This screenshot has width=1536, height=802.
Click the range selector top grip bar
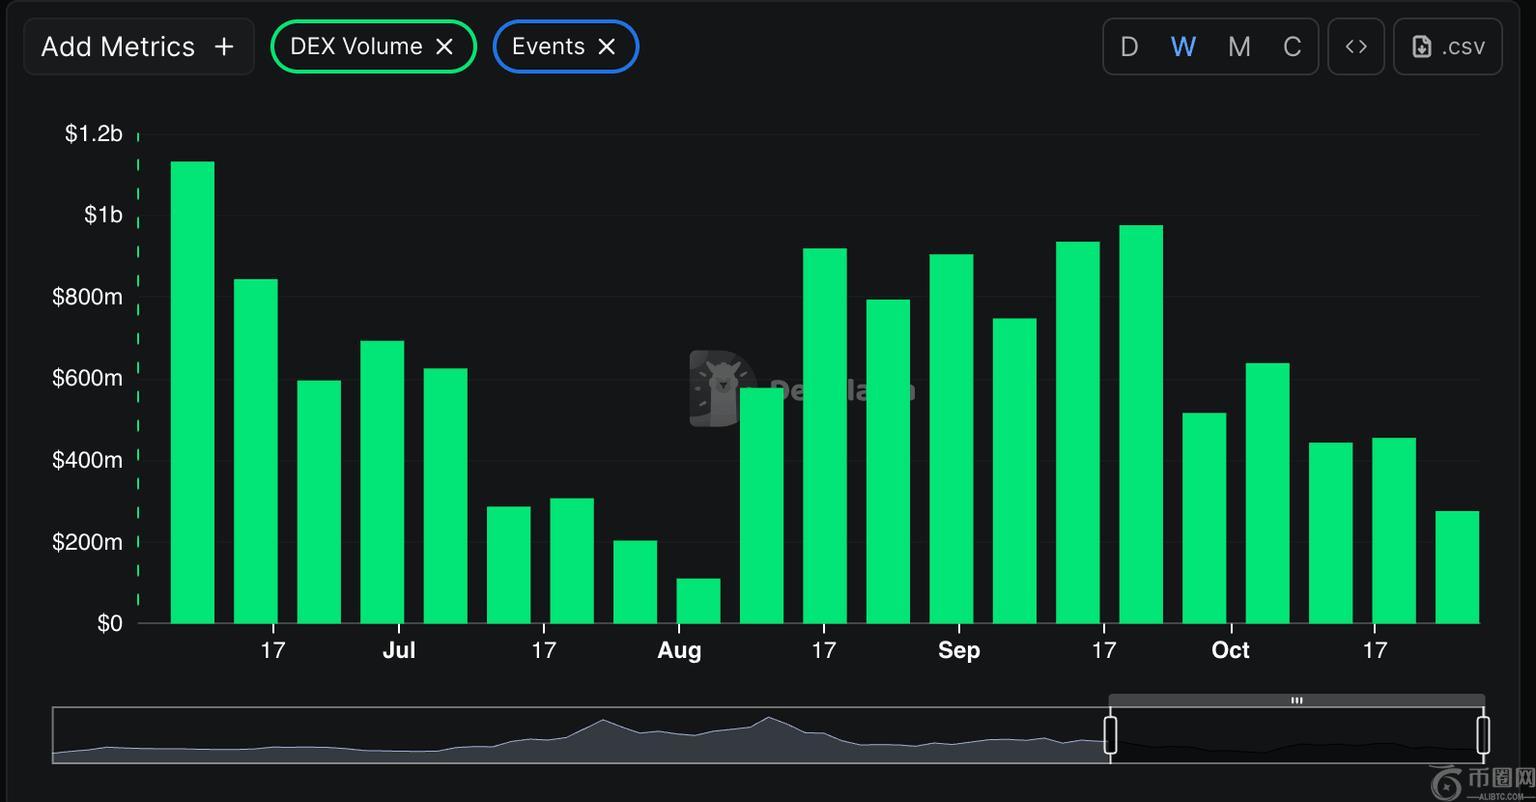coord(1296,701)
